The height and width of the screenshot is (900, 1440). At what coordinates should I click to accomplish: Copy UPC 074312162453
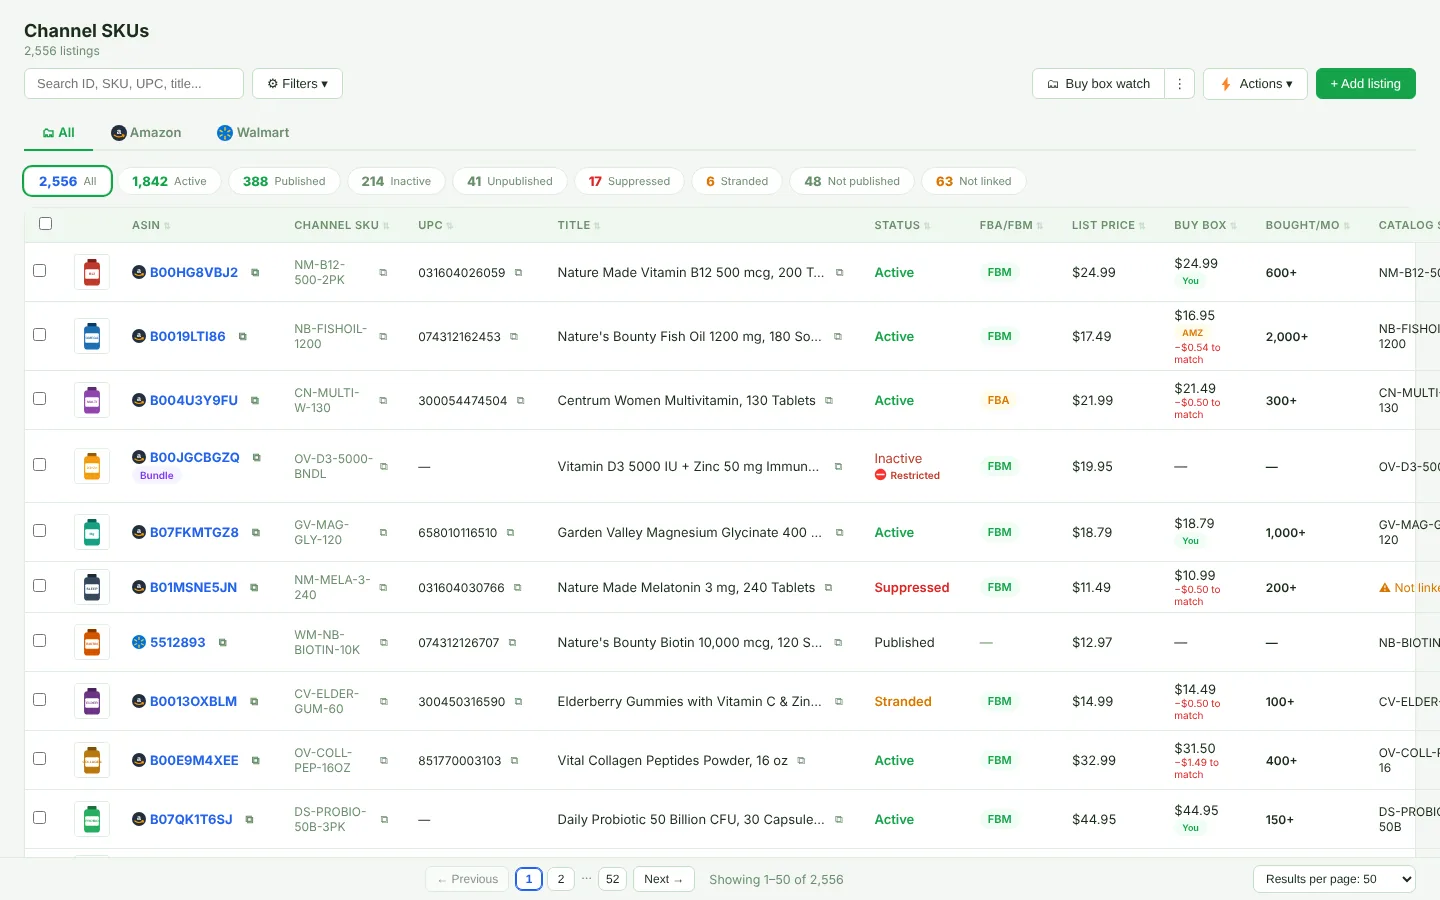click(514, 337)
